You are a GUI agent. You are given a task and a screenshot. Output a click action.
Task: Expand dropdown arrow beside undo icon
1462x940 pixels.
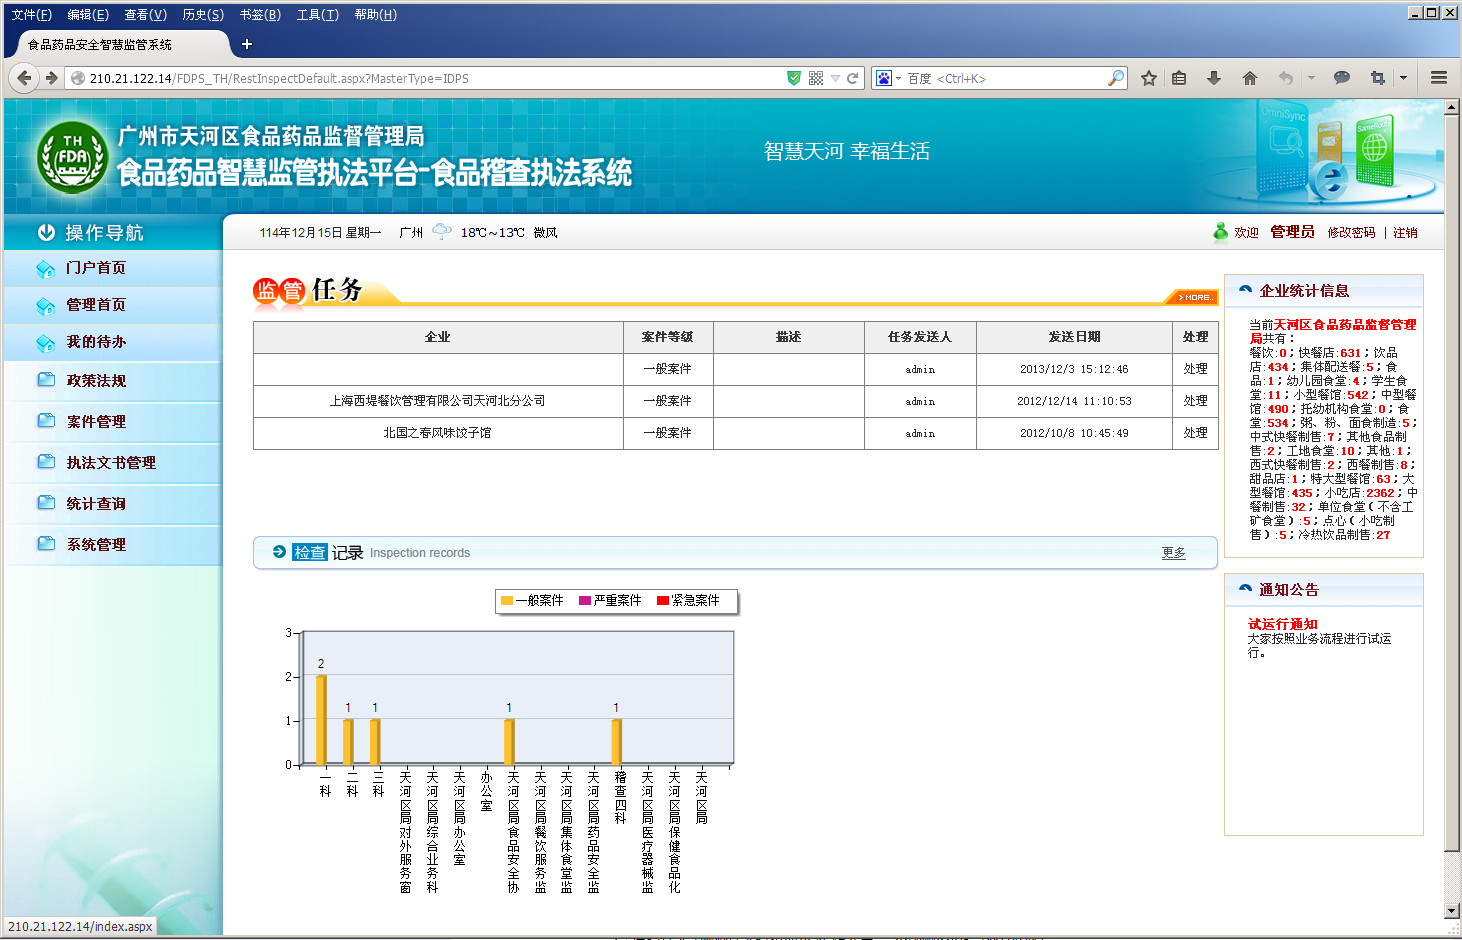point(1311,78)
